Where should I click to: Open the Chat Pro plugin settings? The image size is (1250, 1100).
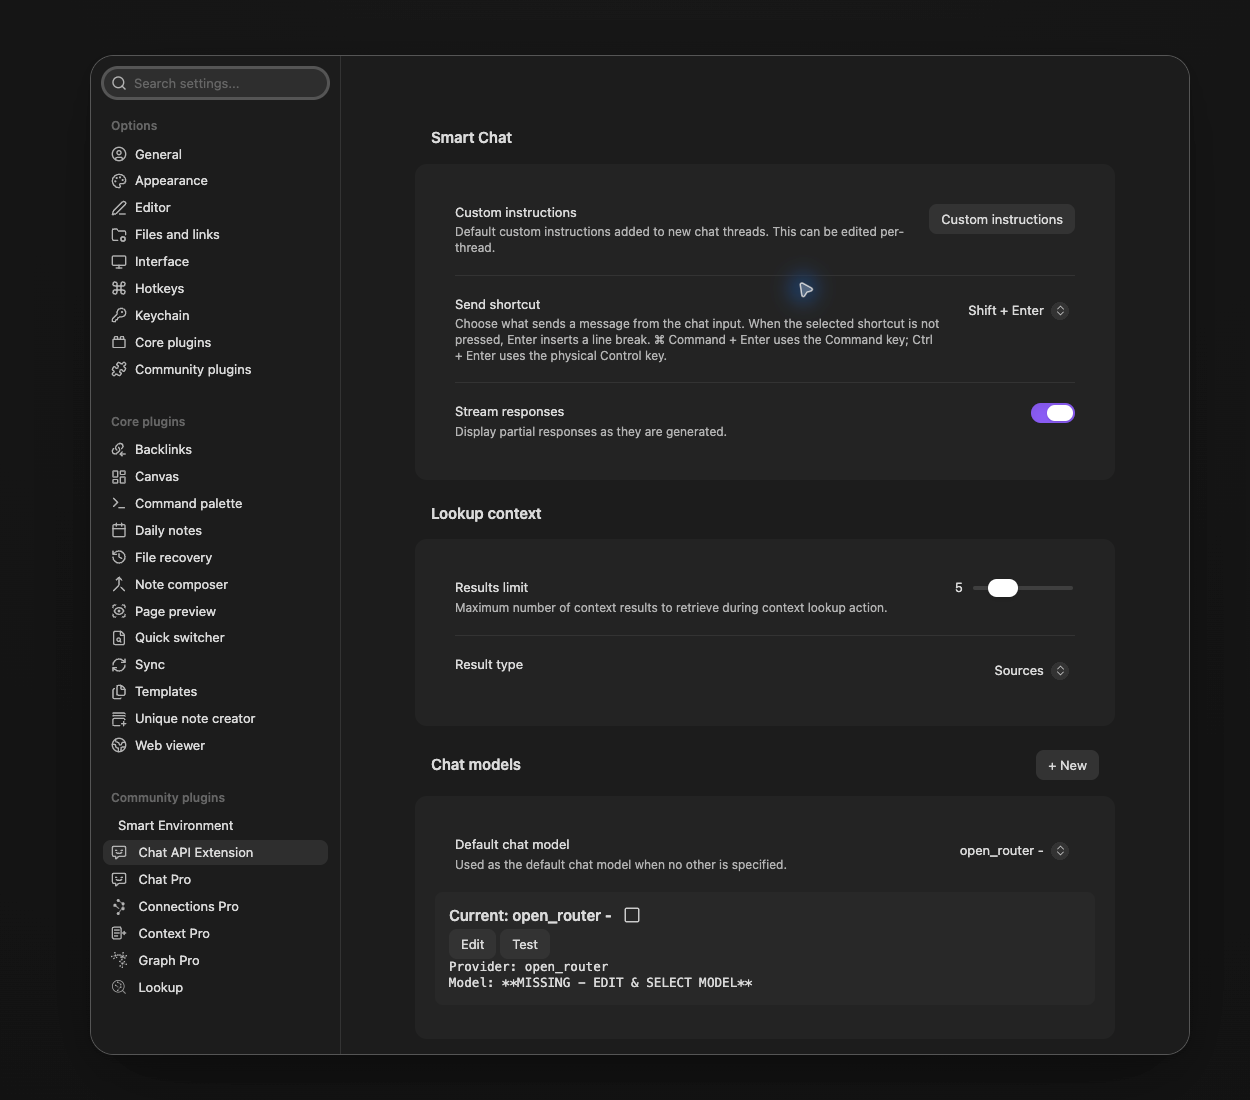pos(215,880)
